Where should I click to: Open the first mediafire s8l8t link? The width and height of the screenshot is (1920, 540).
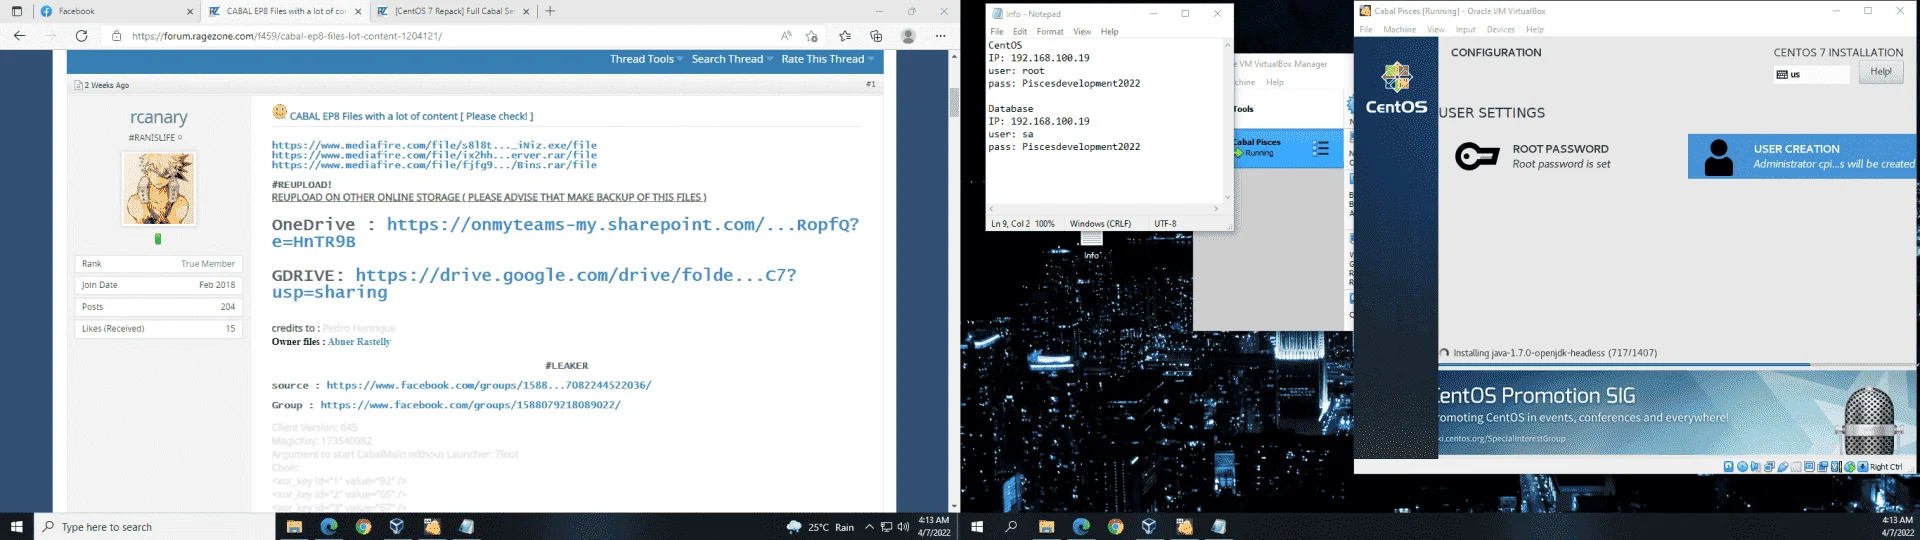click(x=434, y=145)
